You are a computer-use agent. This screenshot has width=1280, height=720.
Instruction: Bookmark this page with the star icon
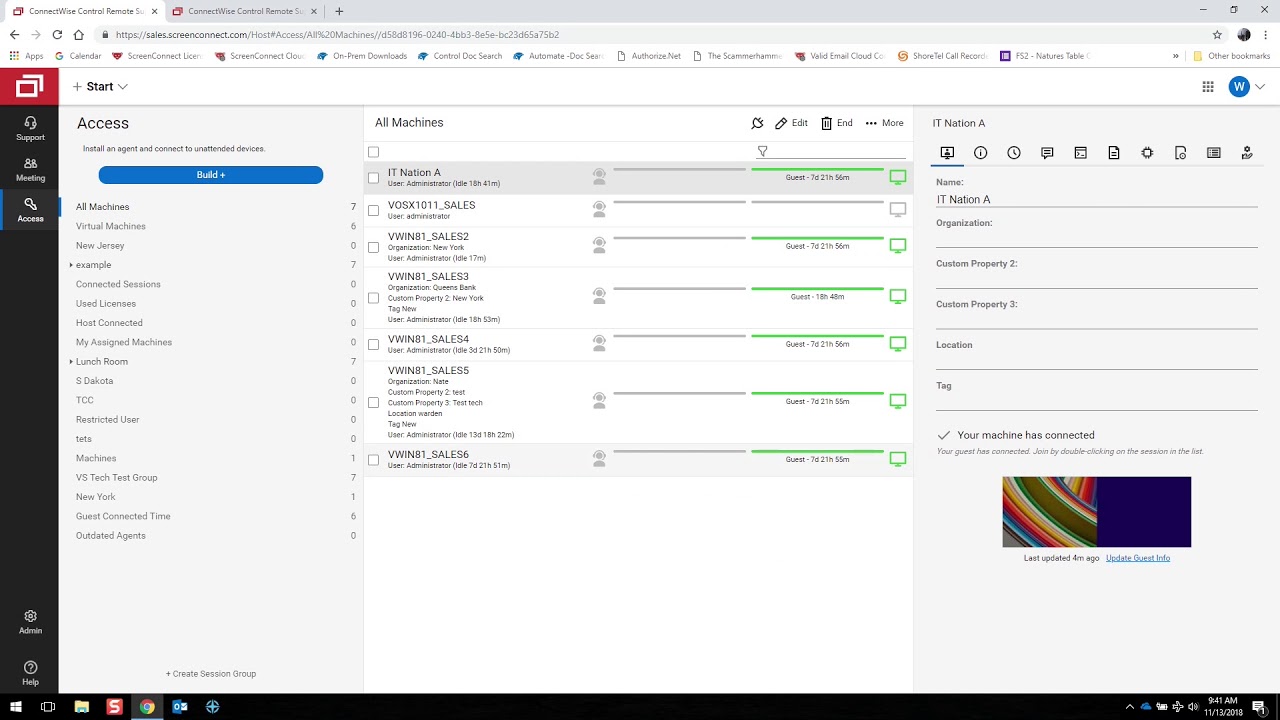pyautogui.click(x=1217, y=34)
